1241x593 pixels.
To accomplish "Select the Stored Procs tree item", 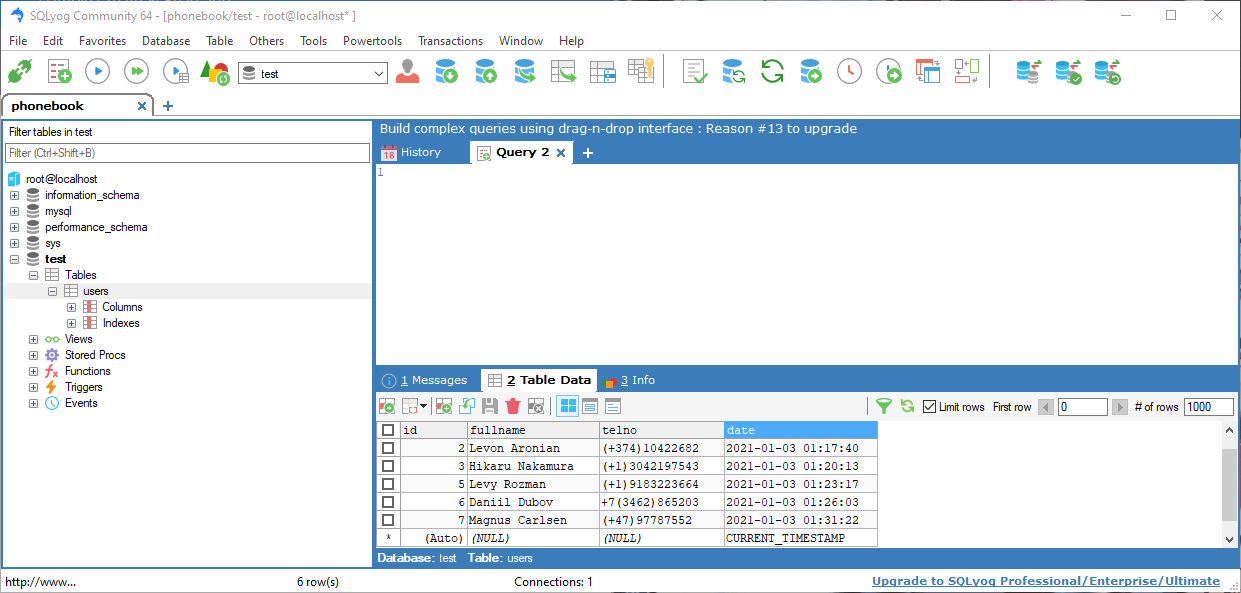I will [x=95, y=355].
